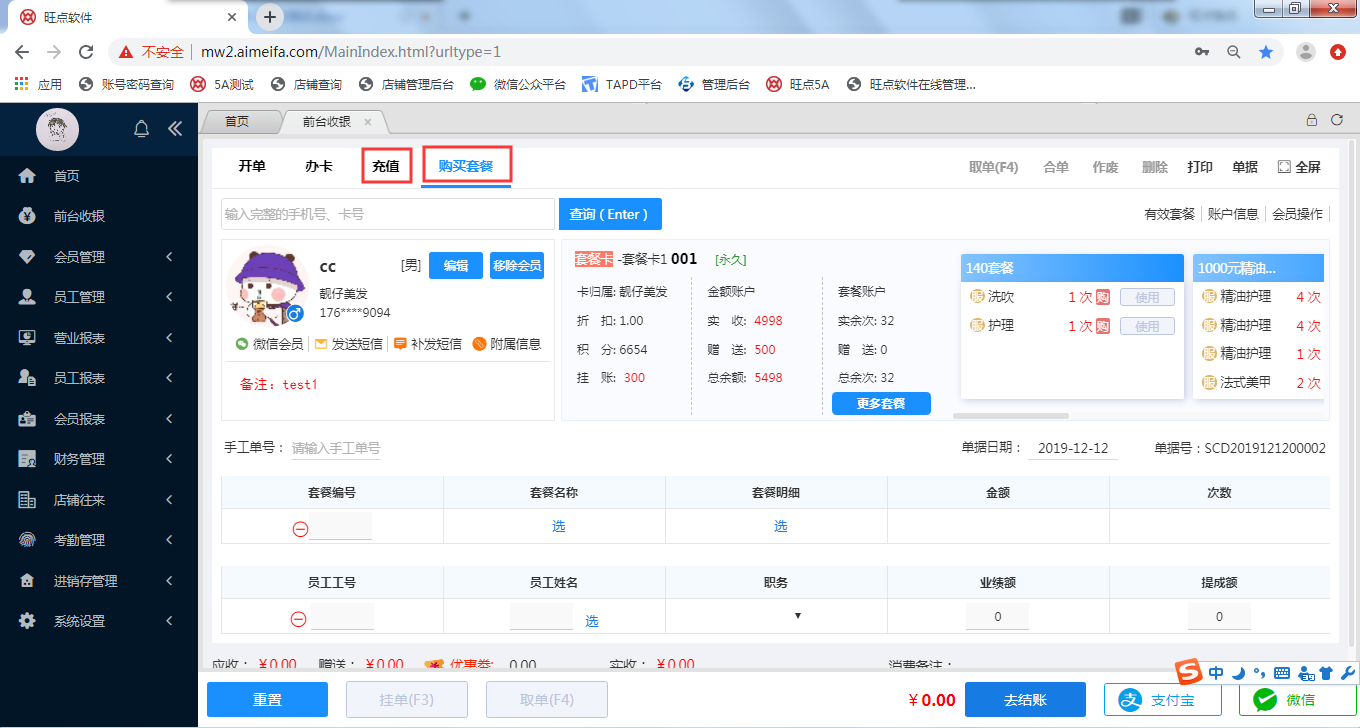Open the 账户信息 link
1360x728 pixels.
1233,214
